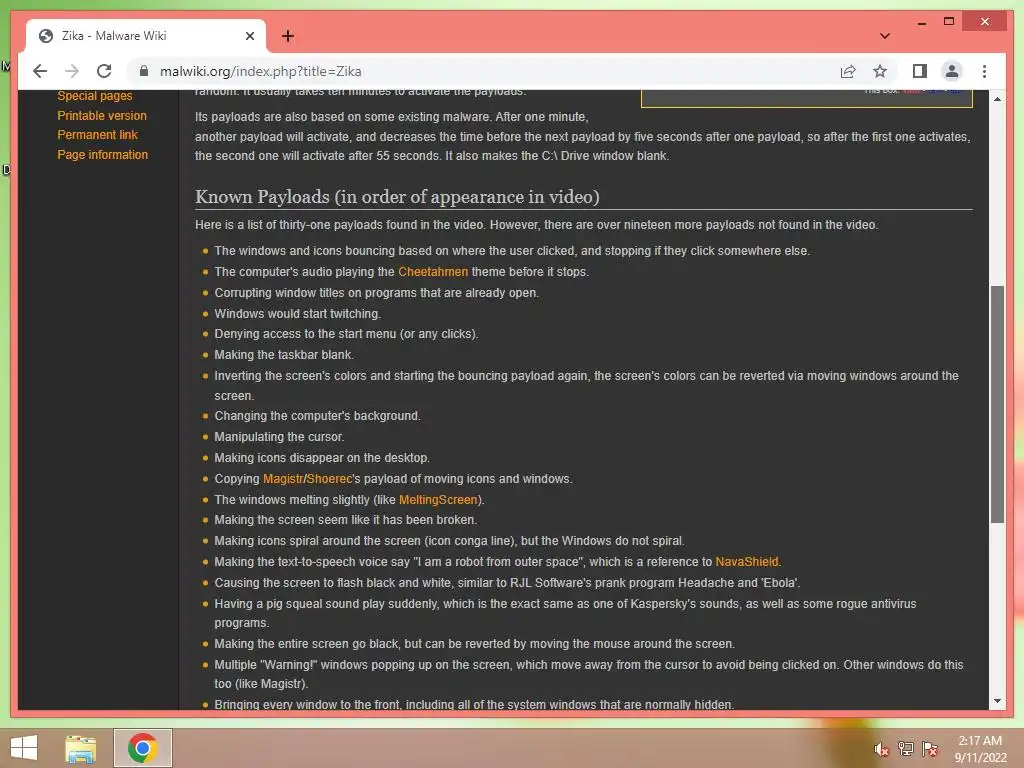Open the Windows Start button

[x=24, y=748]
